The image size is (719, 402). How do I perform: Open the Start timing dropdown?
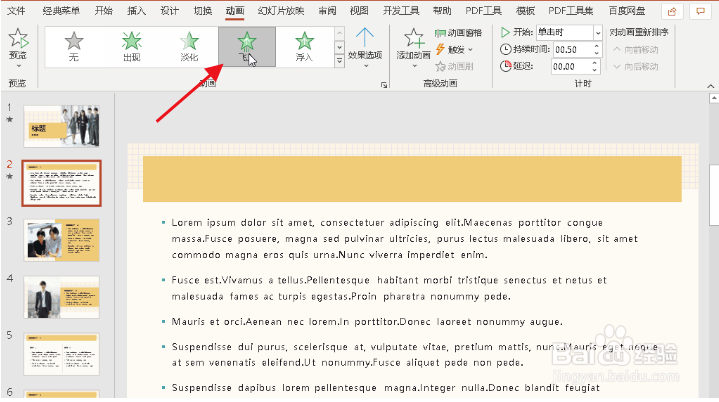pyautogui.click(x=597, y=33)
